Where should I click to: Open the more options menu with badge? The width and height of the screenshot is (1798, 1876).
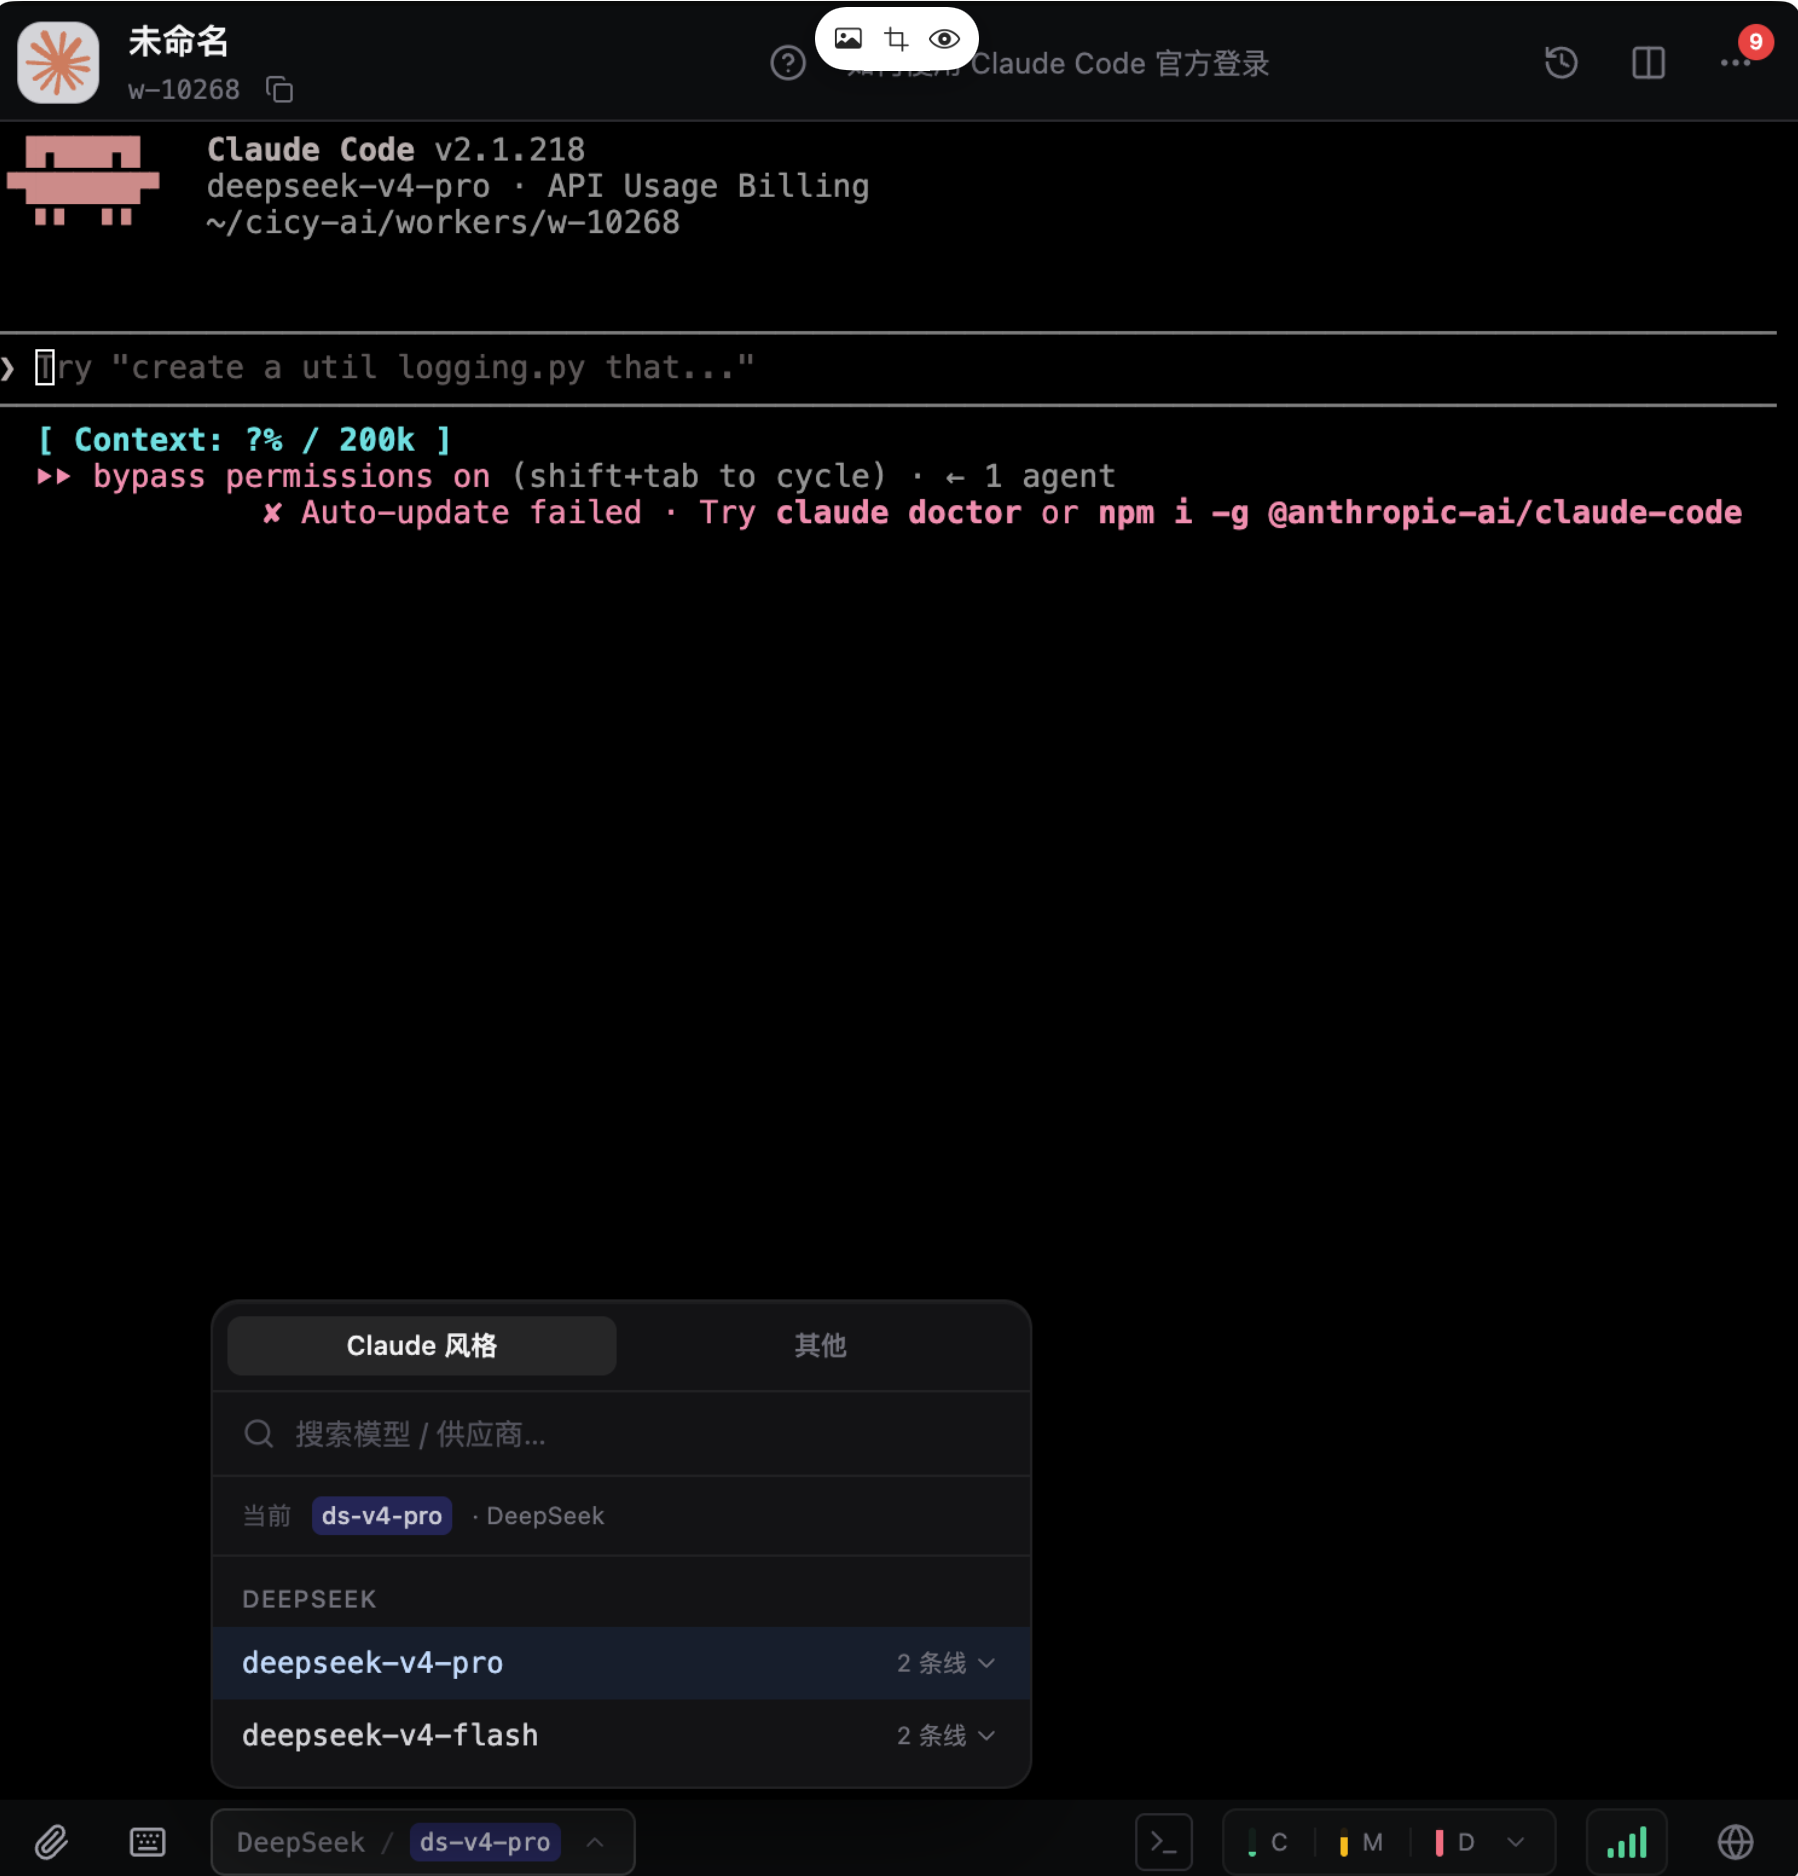tap(1735, 63)
